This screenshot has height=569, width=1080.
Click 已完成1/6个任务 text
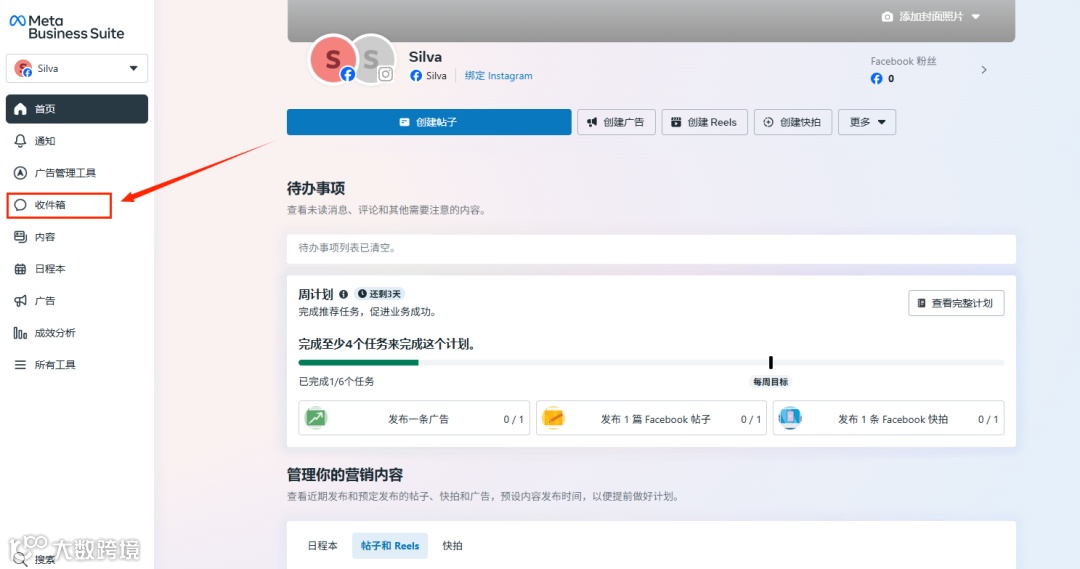click(x=336, y=382)
